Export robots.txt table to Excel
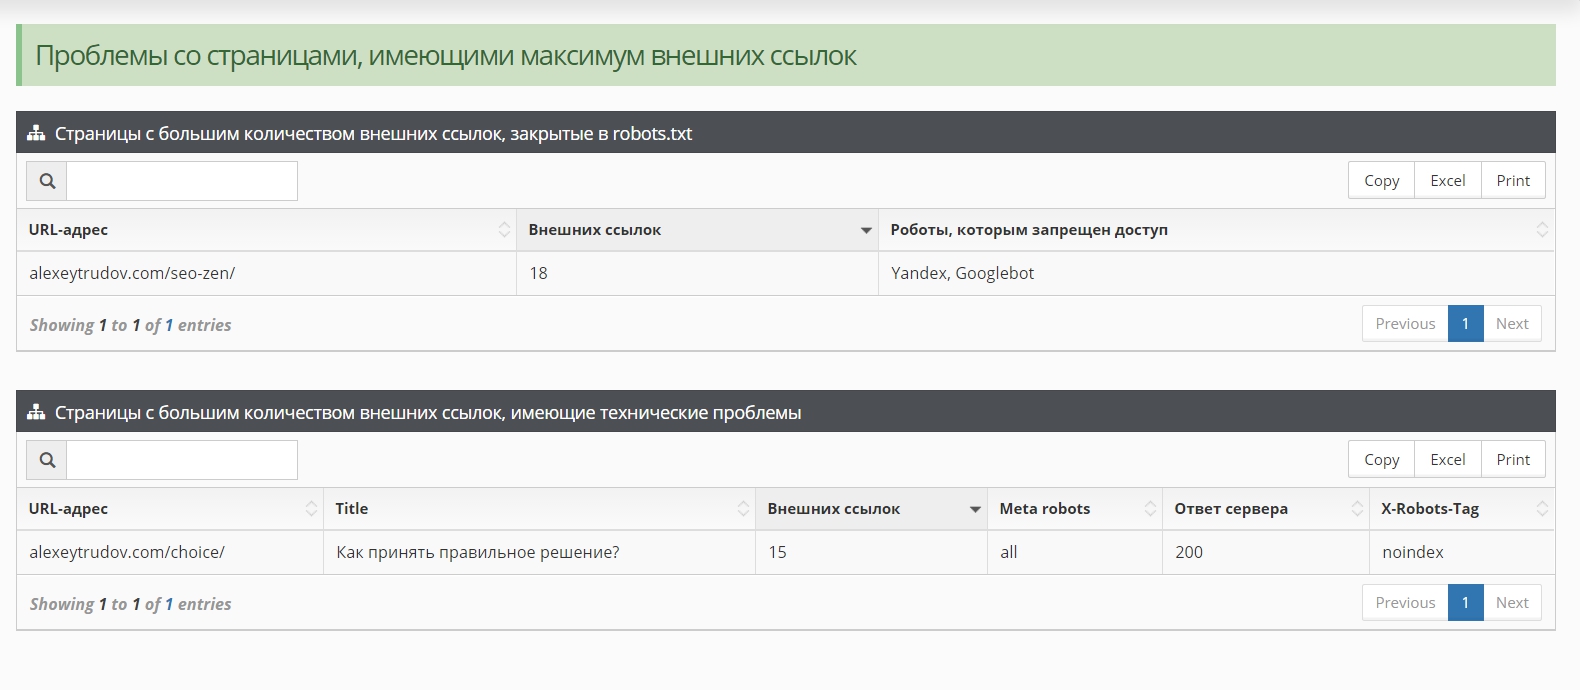Viewport: 1580px width, 690px height. [x=1447, y=181]
